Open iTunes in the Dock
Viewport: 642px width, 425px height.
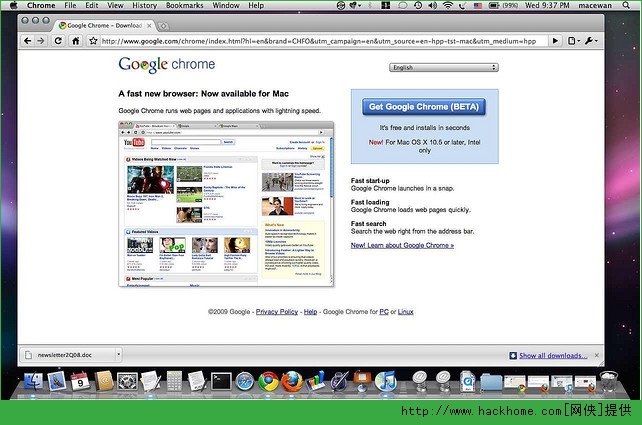coord(385,382)
